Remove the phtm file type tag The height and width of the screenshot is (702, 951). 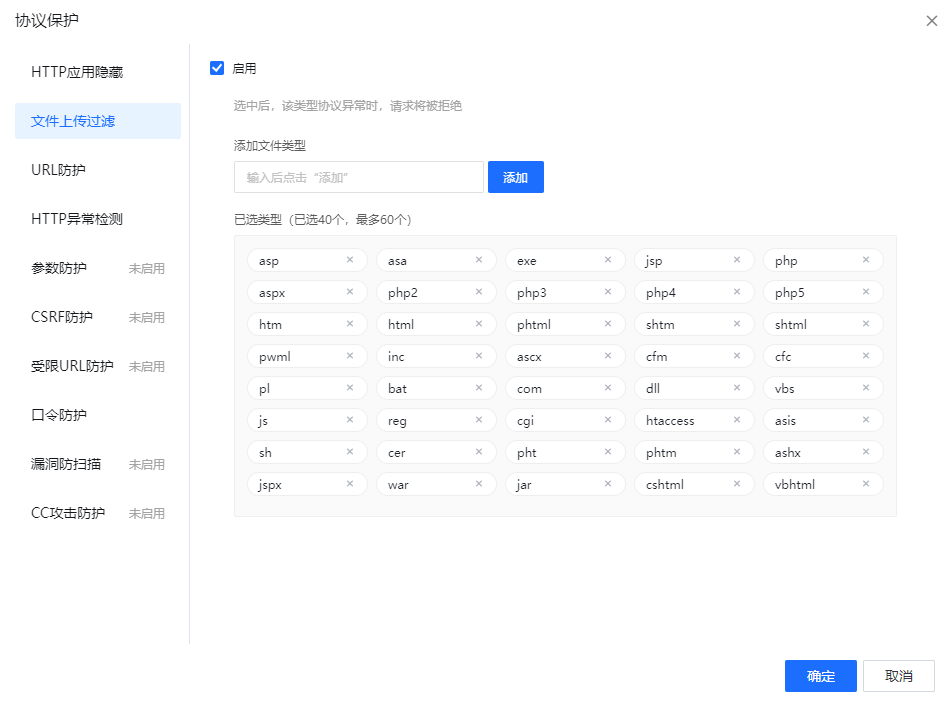pos(737,451)
